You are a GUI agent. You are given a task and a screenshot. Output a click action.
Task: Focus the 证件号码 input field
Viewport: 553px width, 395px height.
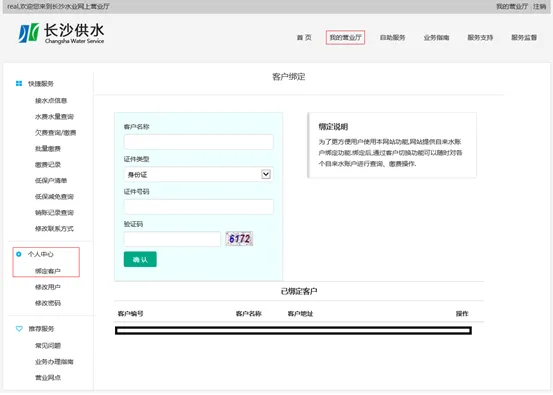coord(199,207)
